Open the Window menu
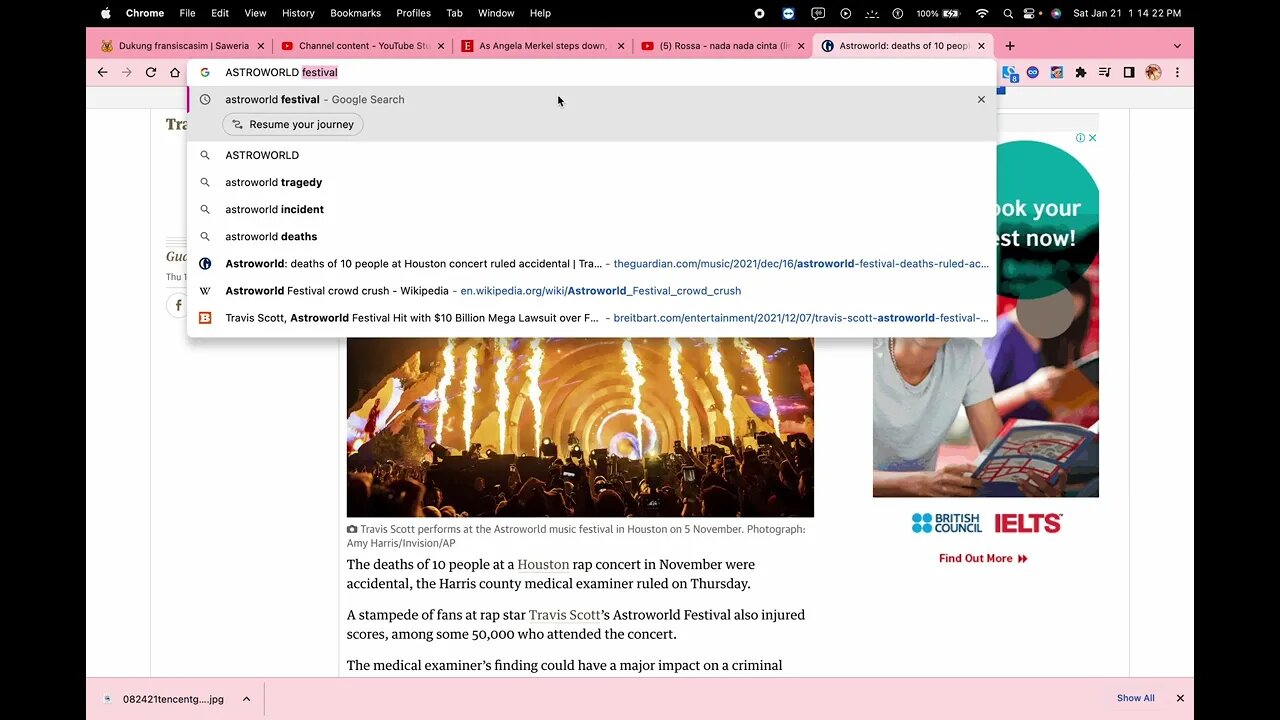Viewport: 1280px width, 720px height. click(x=496, y=13)
